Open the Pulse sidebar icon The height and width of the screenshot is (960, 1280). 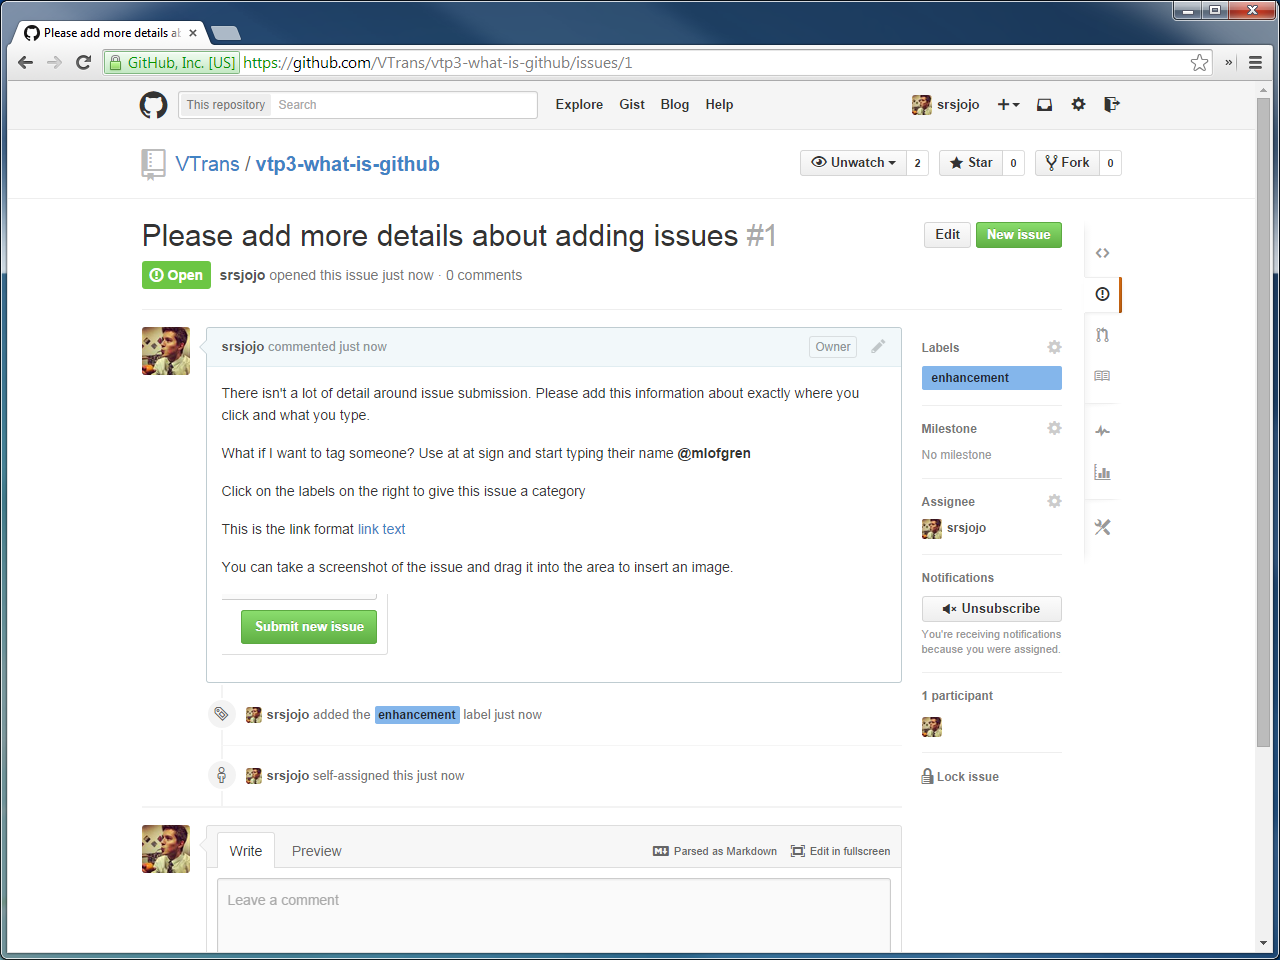coord(1102,431)
